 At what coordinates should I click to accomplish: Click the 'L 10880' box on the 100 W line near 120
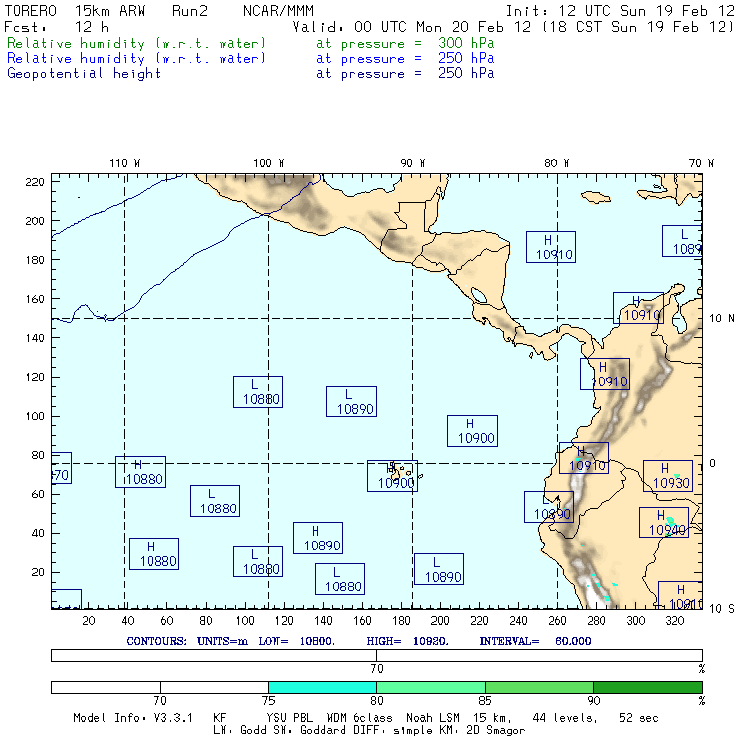click(x=258, y=392)
